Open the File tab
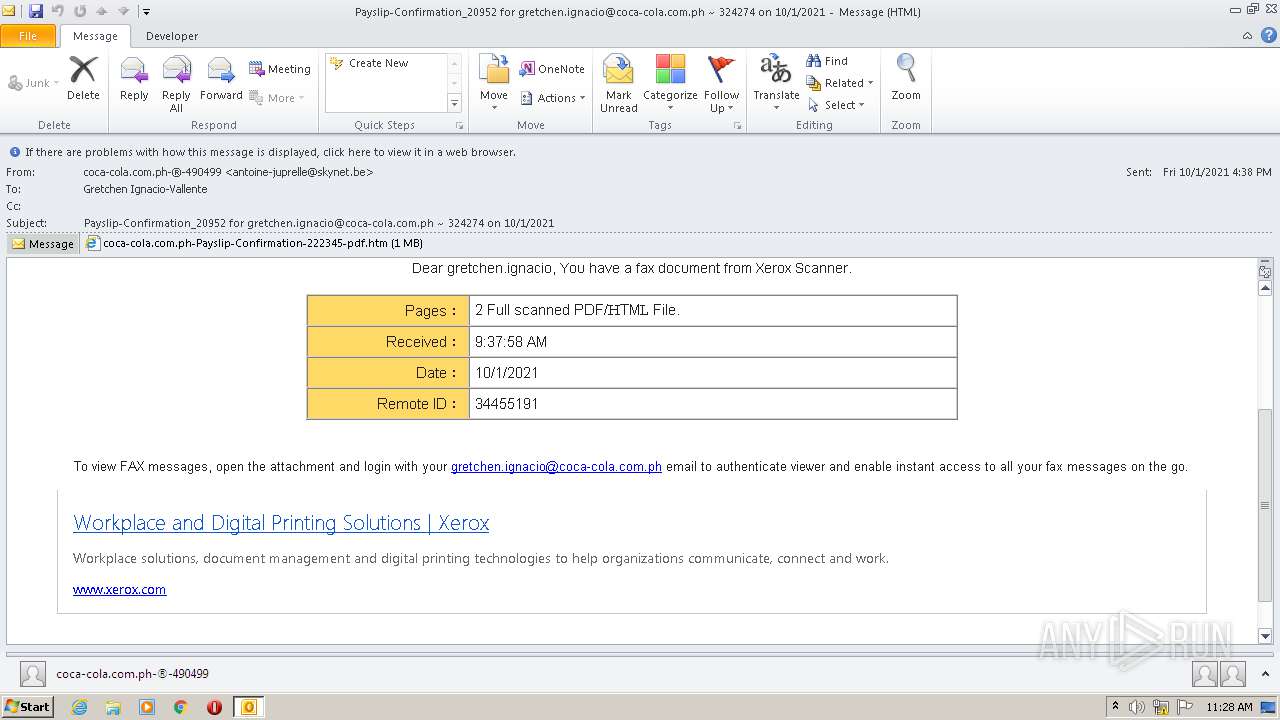 pyautogui.click(x=28, y=36)
